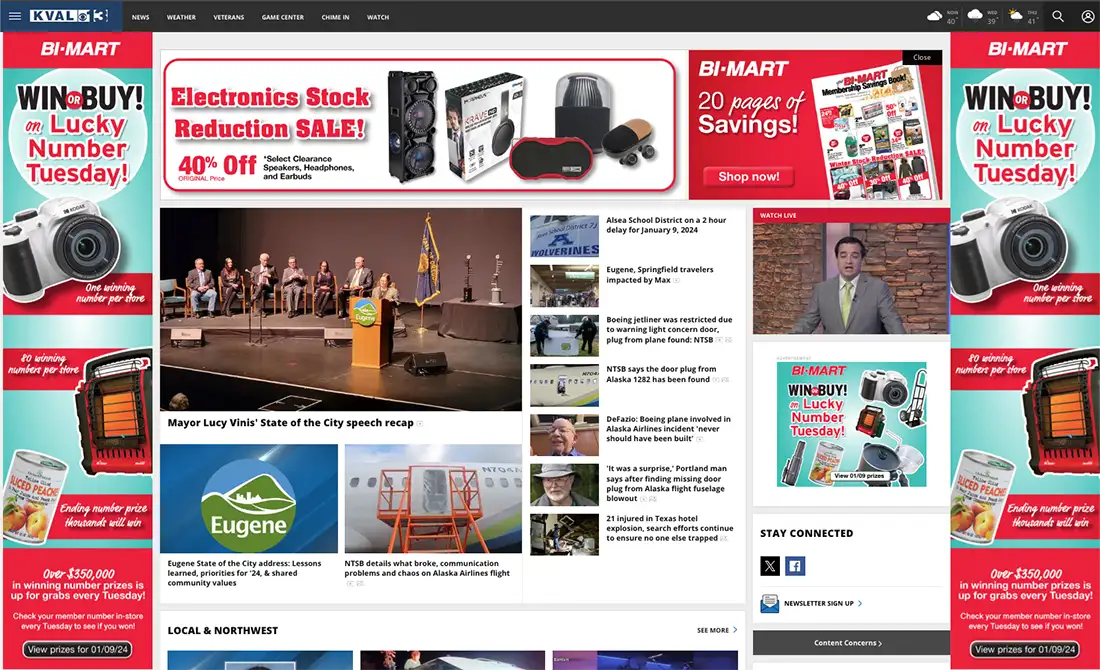Open 21 injured in Texas hotel headline
Screen dimensions: 1100x670
(x=669, y=528)
